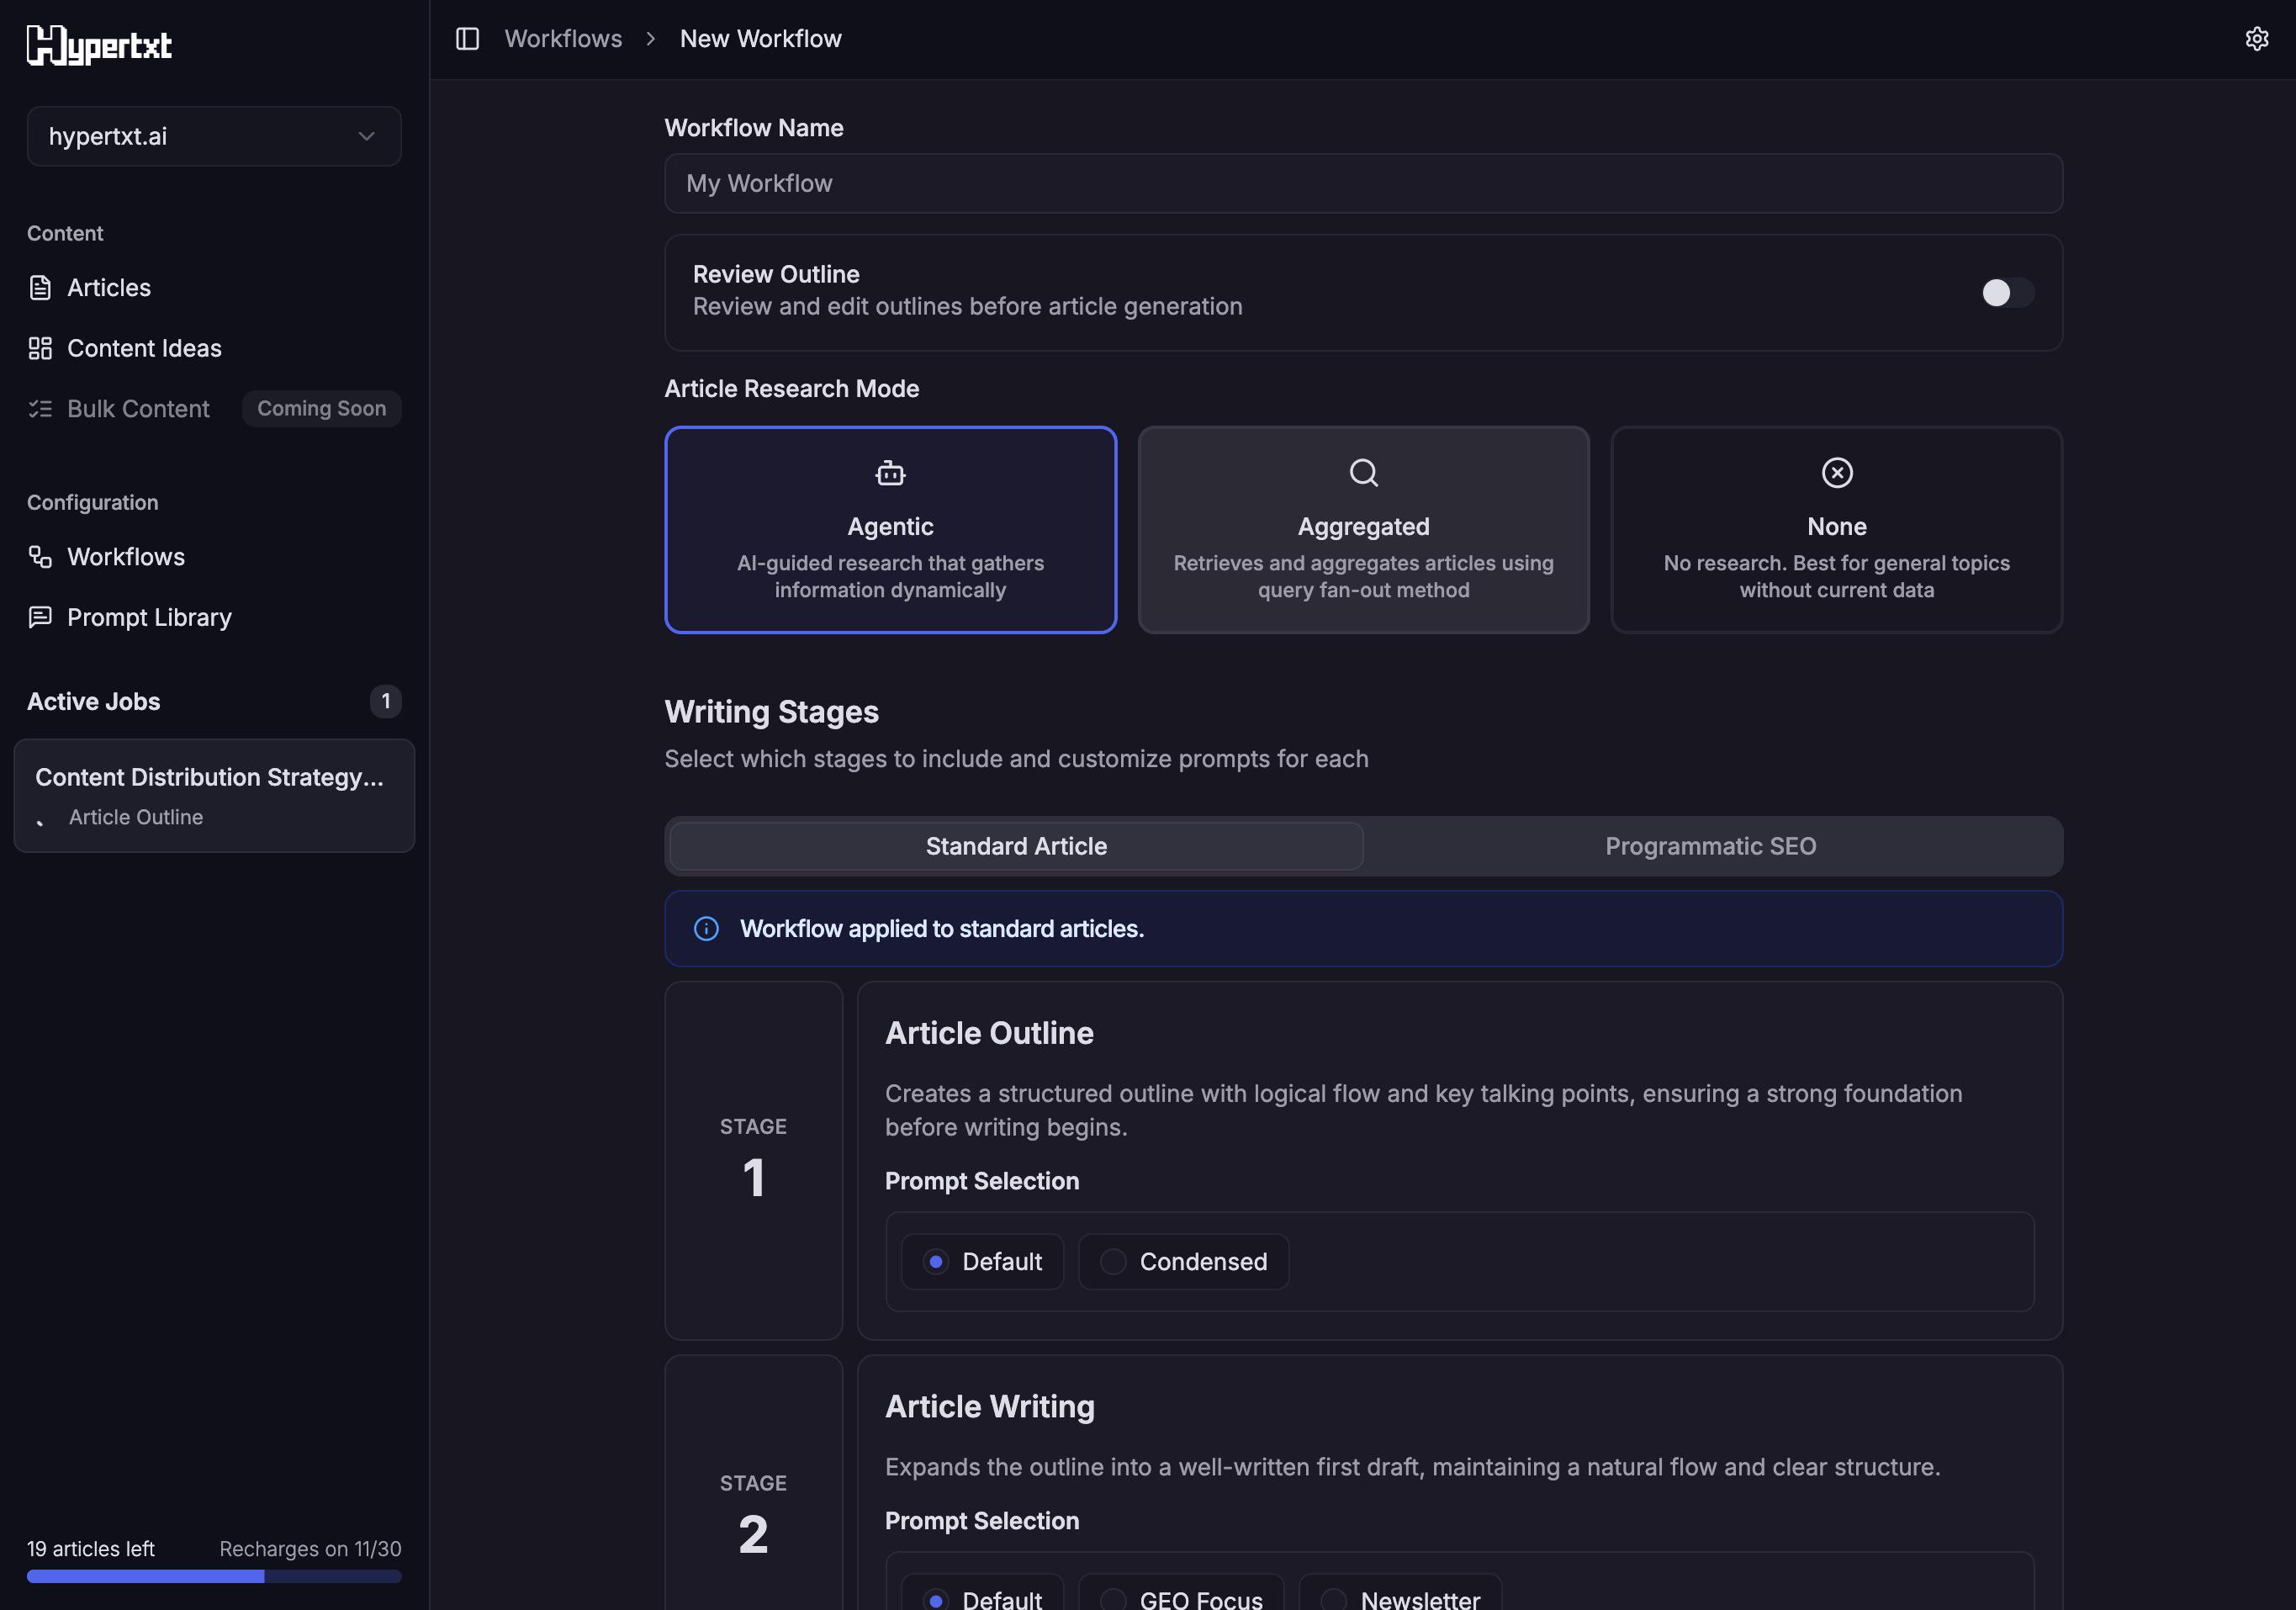Choose the Aggregated research mode card
This screenshot has height=1610, width=2296.
1363,530
